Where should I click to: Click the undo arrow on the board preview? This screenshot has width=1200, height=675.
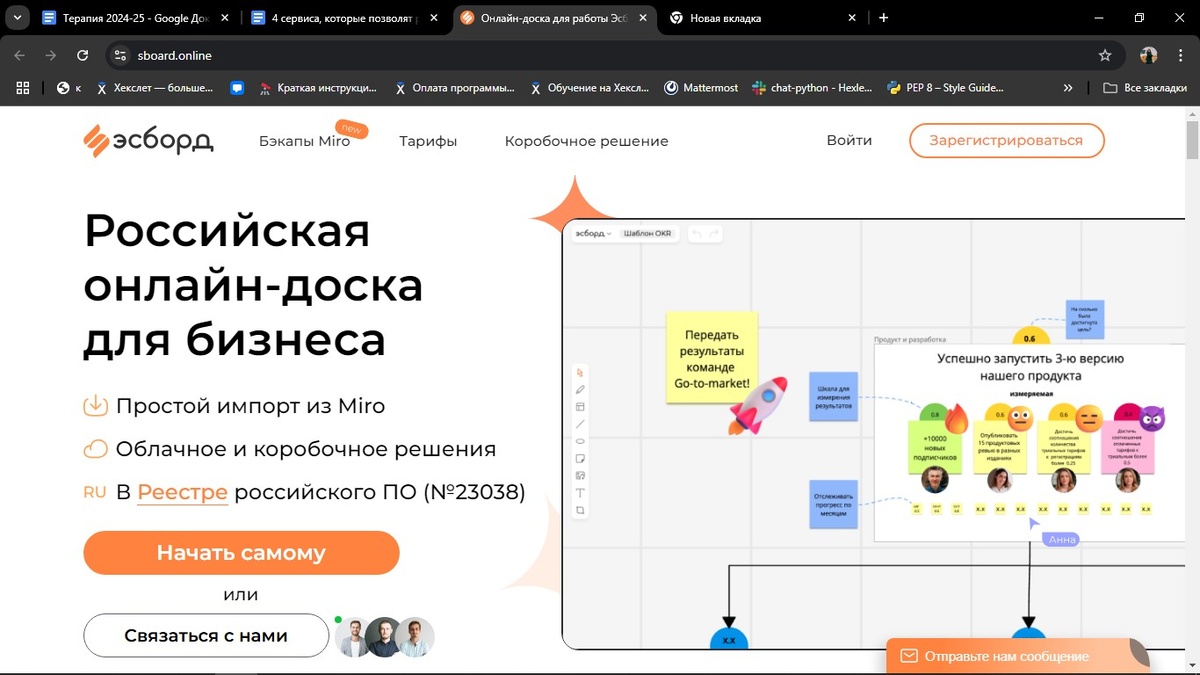coord(697,233)
